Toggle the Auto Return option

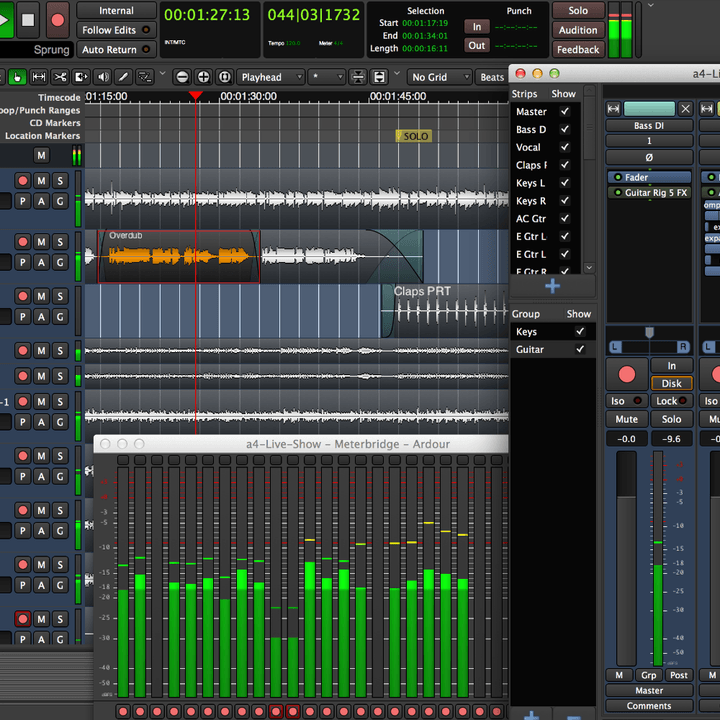[116, 50]
